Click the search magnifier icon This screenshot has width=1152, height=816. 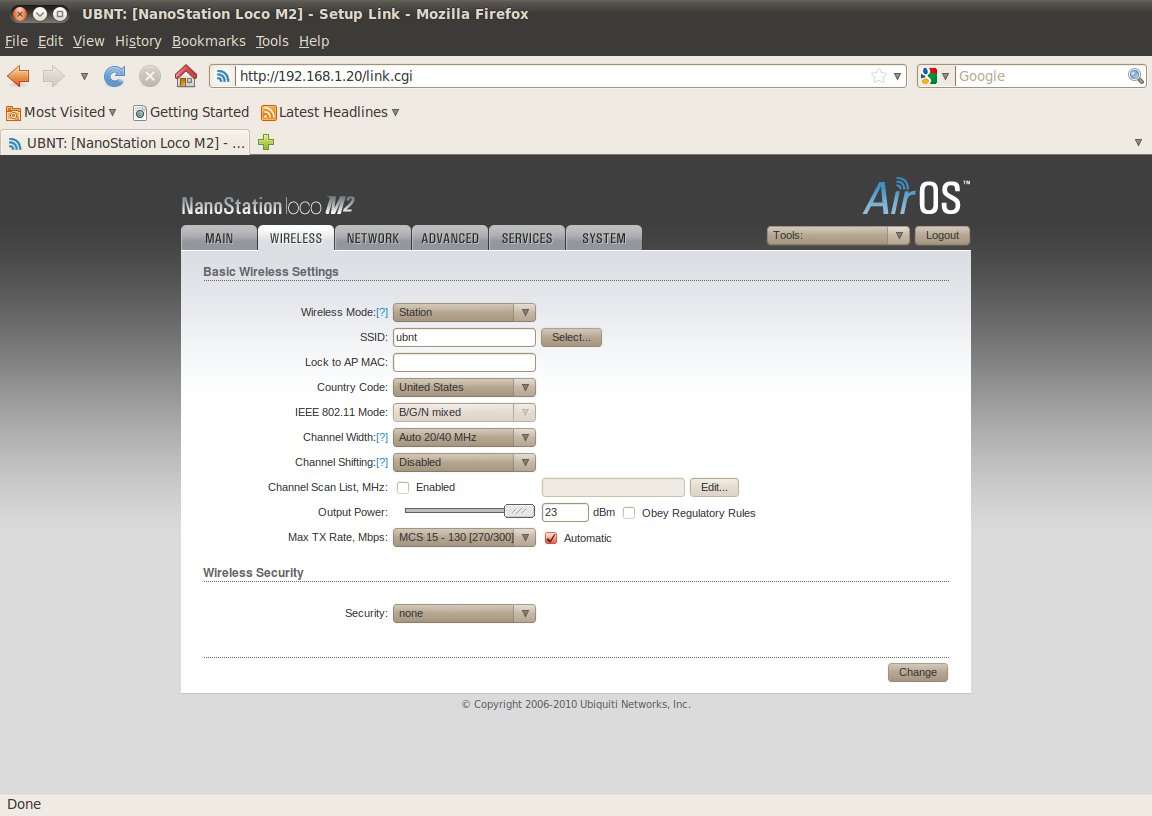tap(1136, 76)
